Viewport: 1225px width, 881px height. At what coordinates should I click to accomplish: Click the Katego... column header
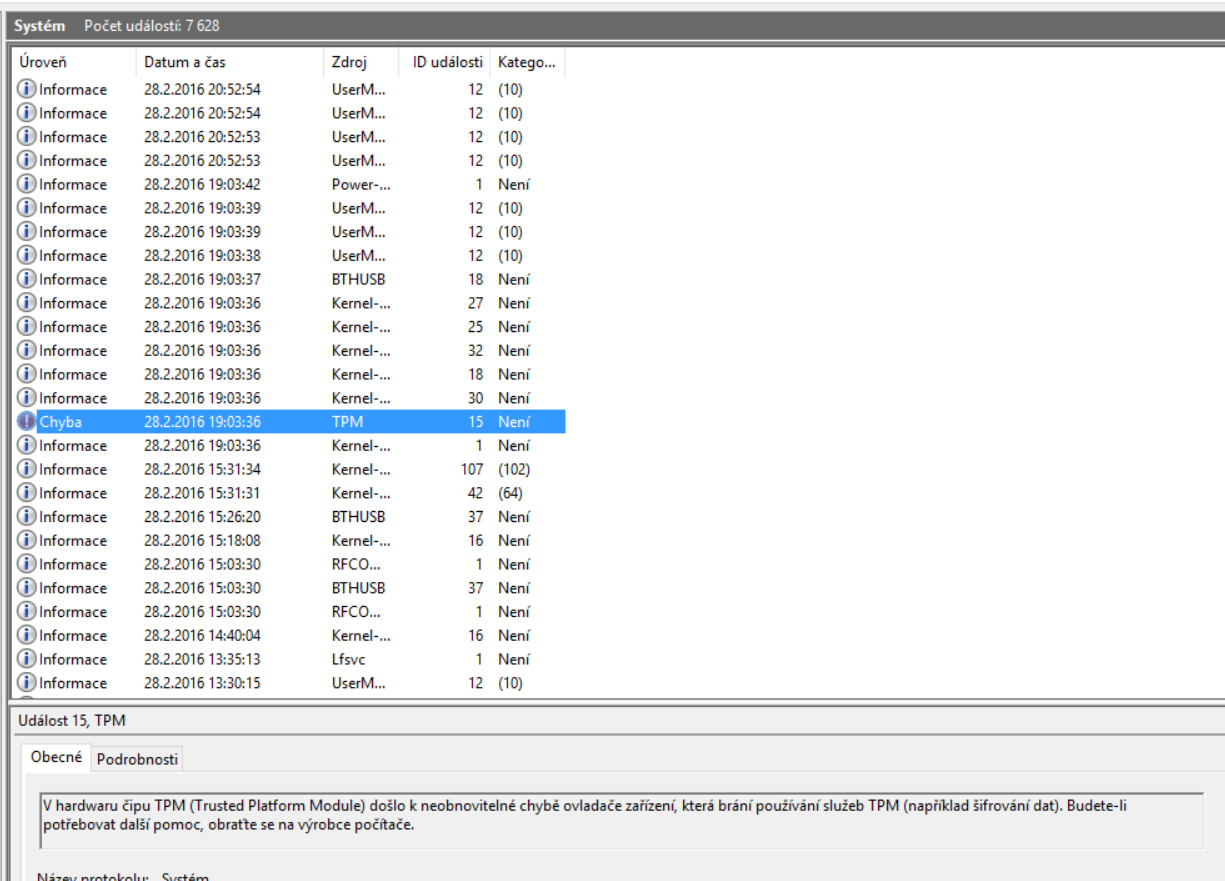[x=527, y=63]
